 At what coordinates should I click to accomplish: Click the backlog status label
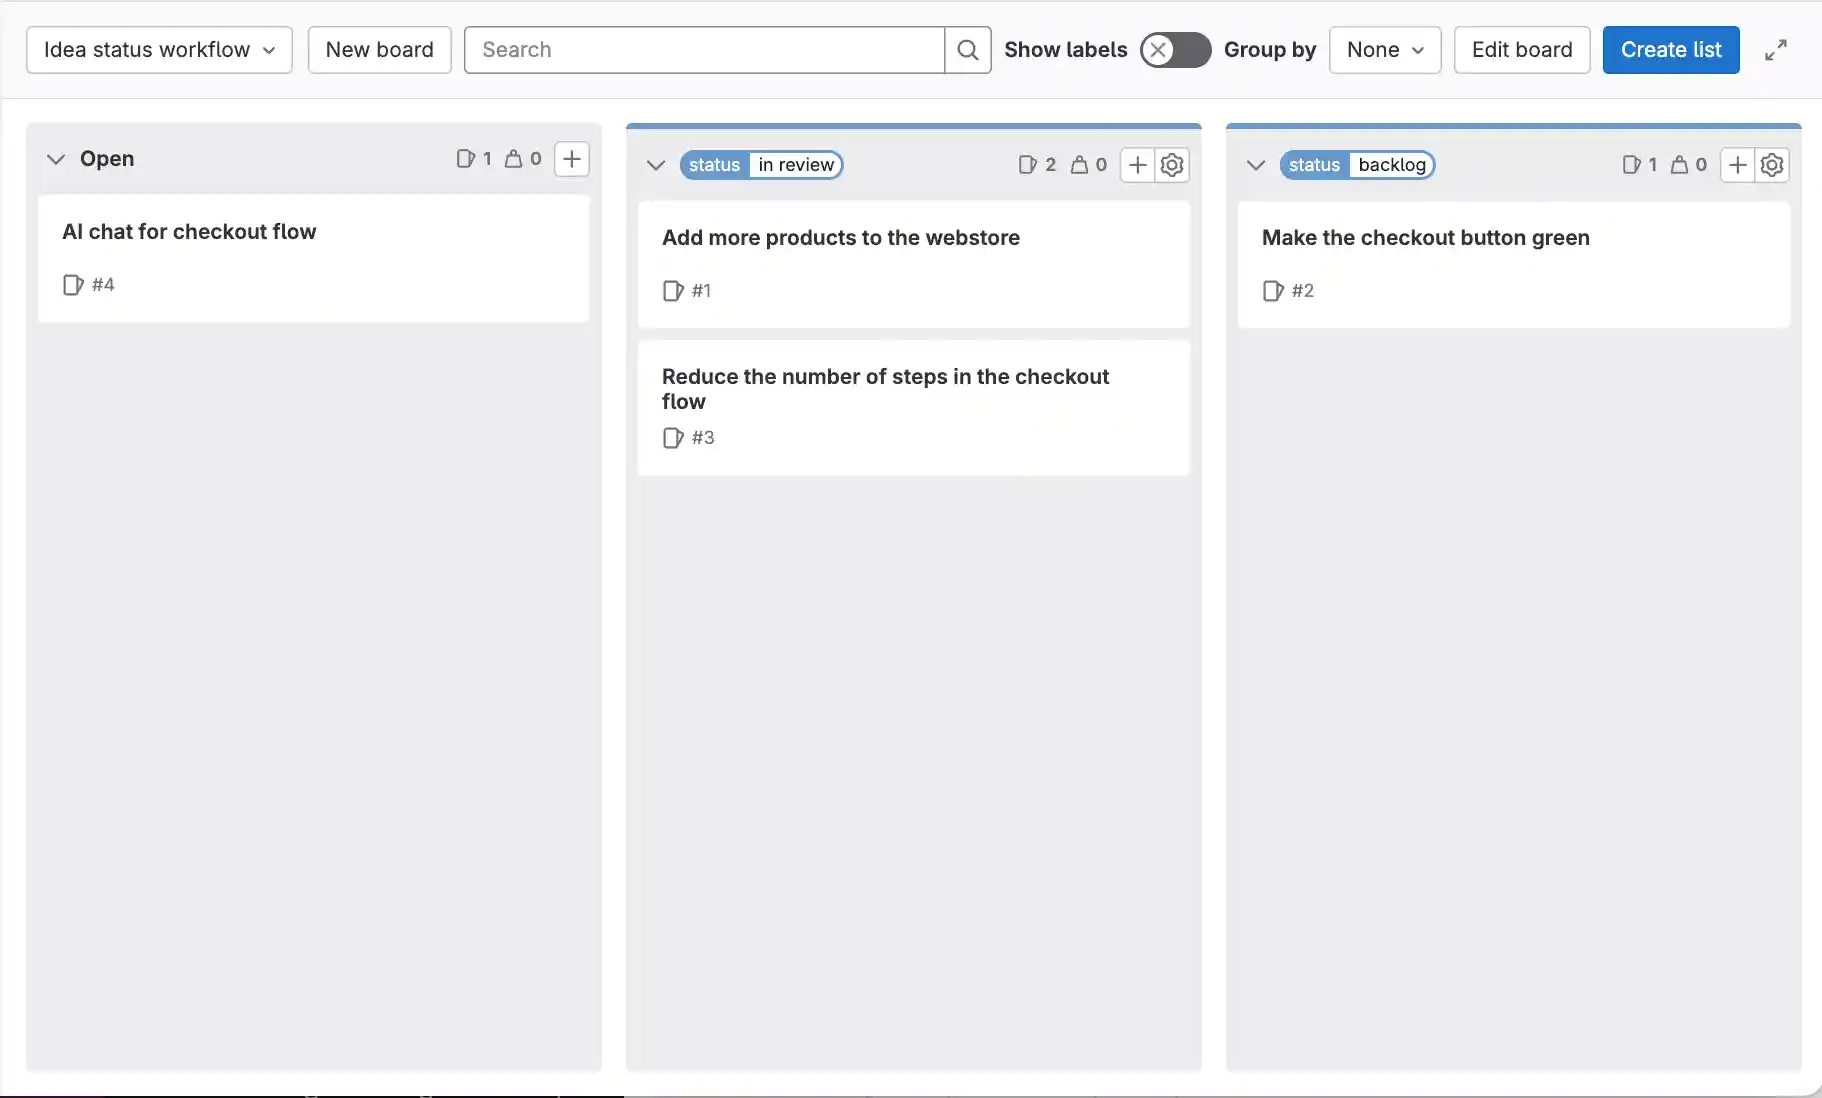click(1393, 165)
